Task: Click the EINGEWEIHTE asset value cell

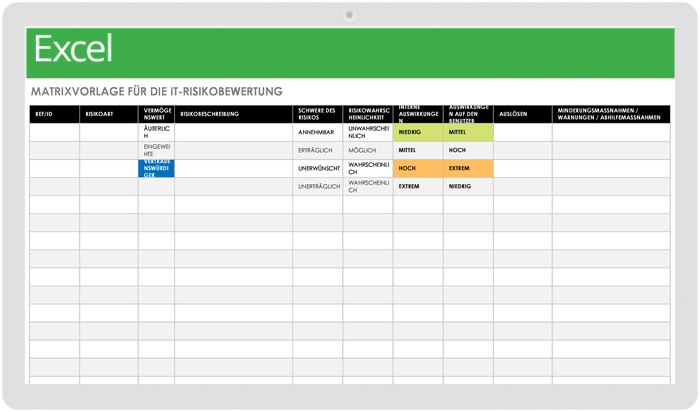Action: click(156, 150)
